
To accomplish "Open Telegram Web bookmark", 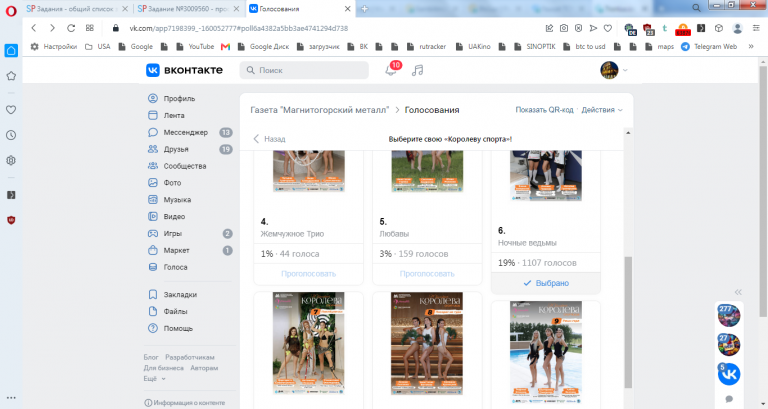I will point(709,47).
